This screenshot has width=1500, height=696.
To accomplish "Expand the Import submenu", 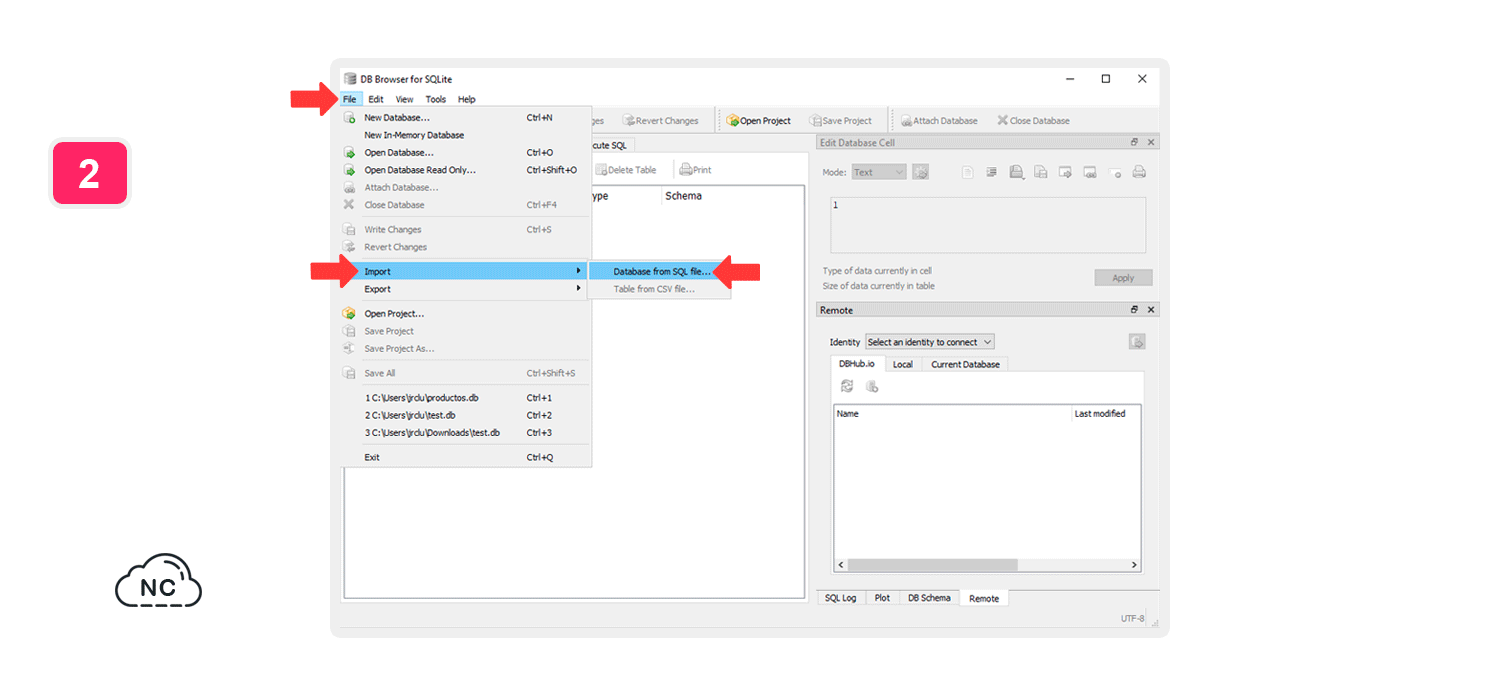I will [x=466, y=271].
